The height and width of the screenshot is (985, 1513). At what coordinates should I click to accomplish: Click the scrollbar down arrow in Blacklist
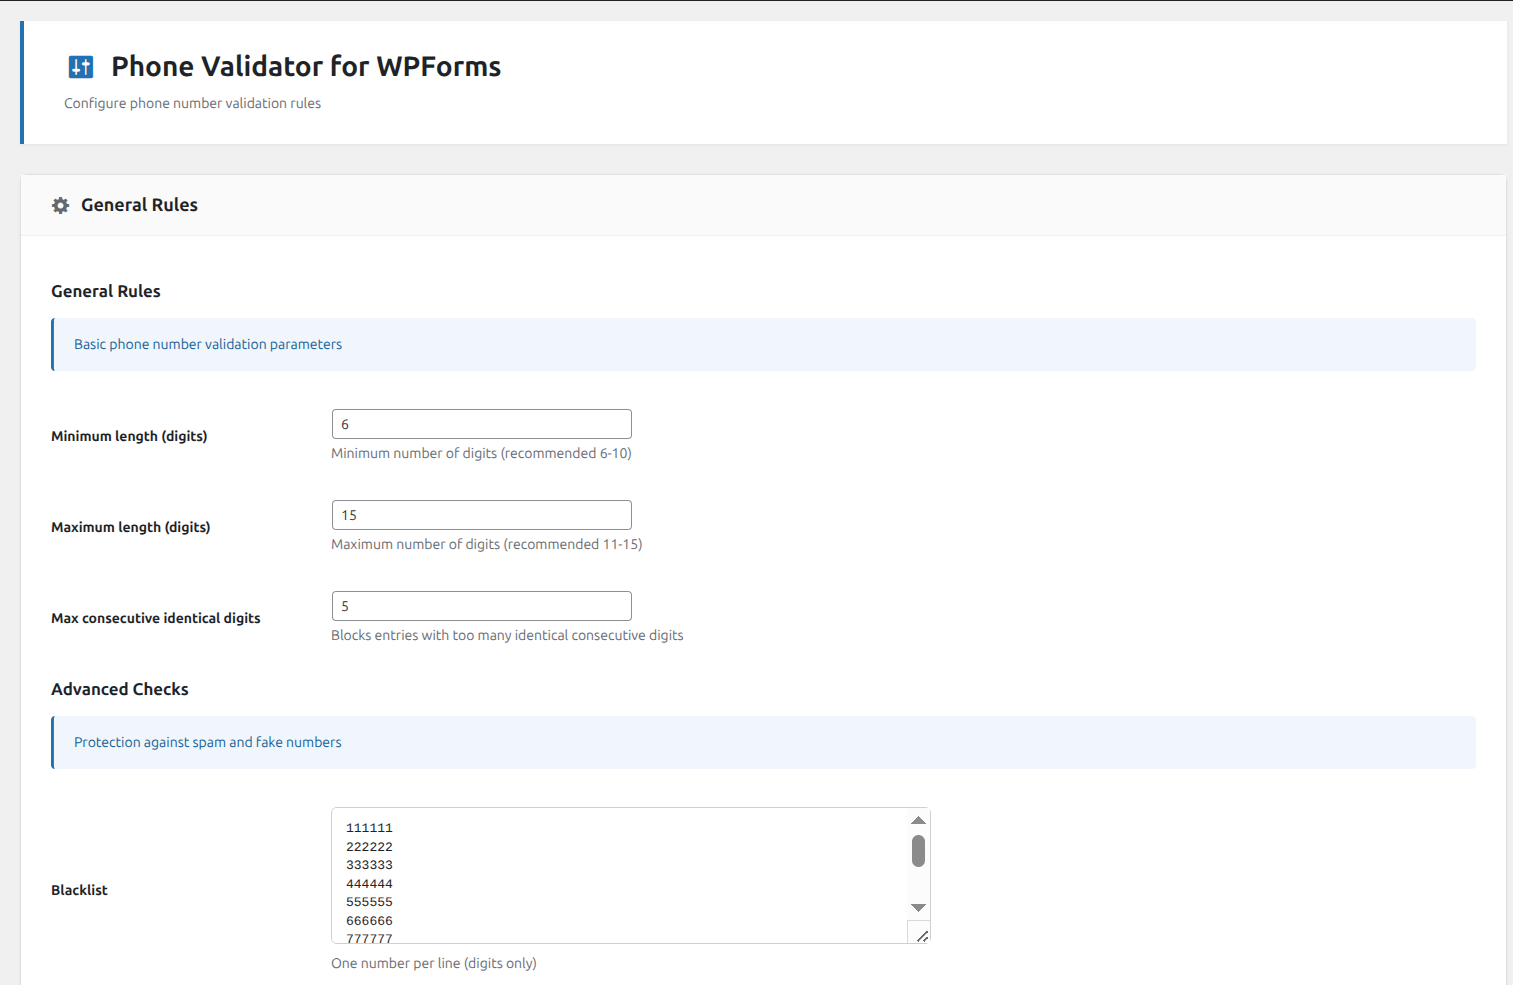(918, 908)
